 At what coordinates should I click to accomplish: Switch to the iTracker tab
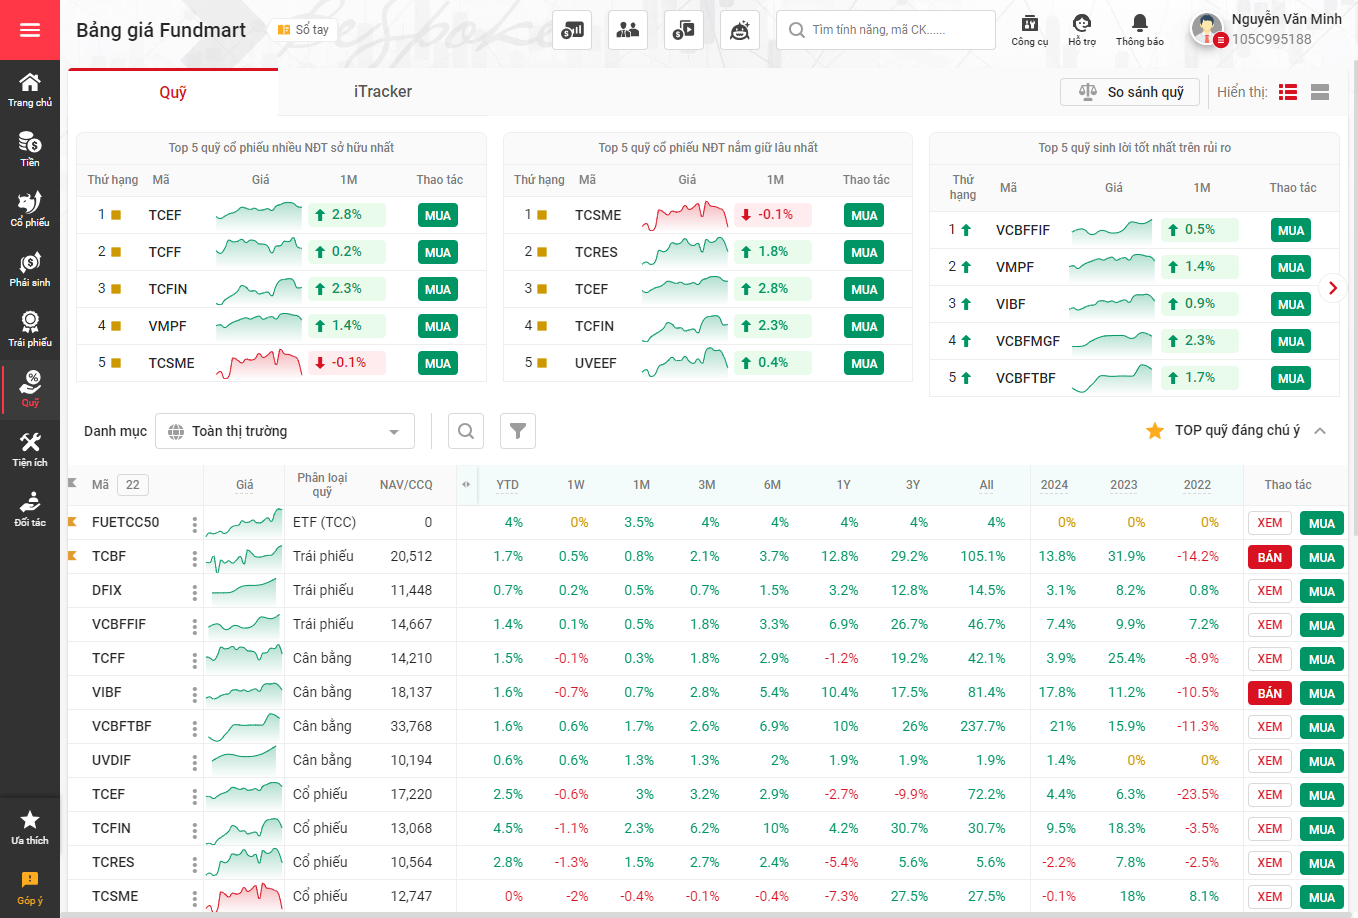click(382, 92)
